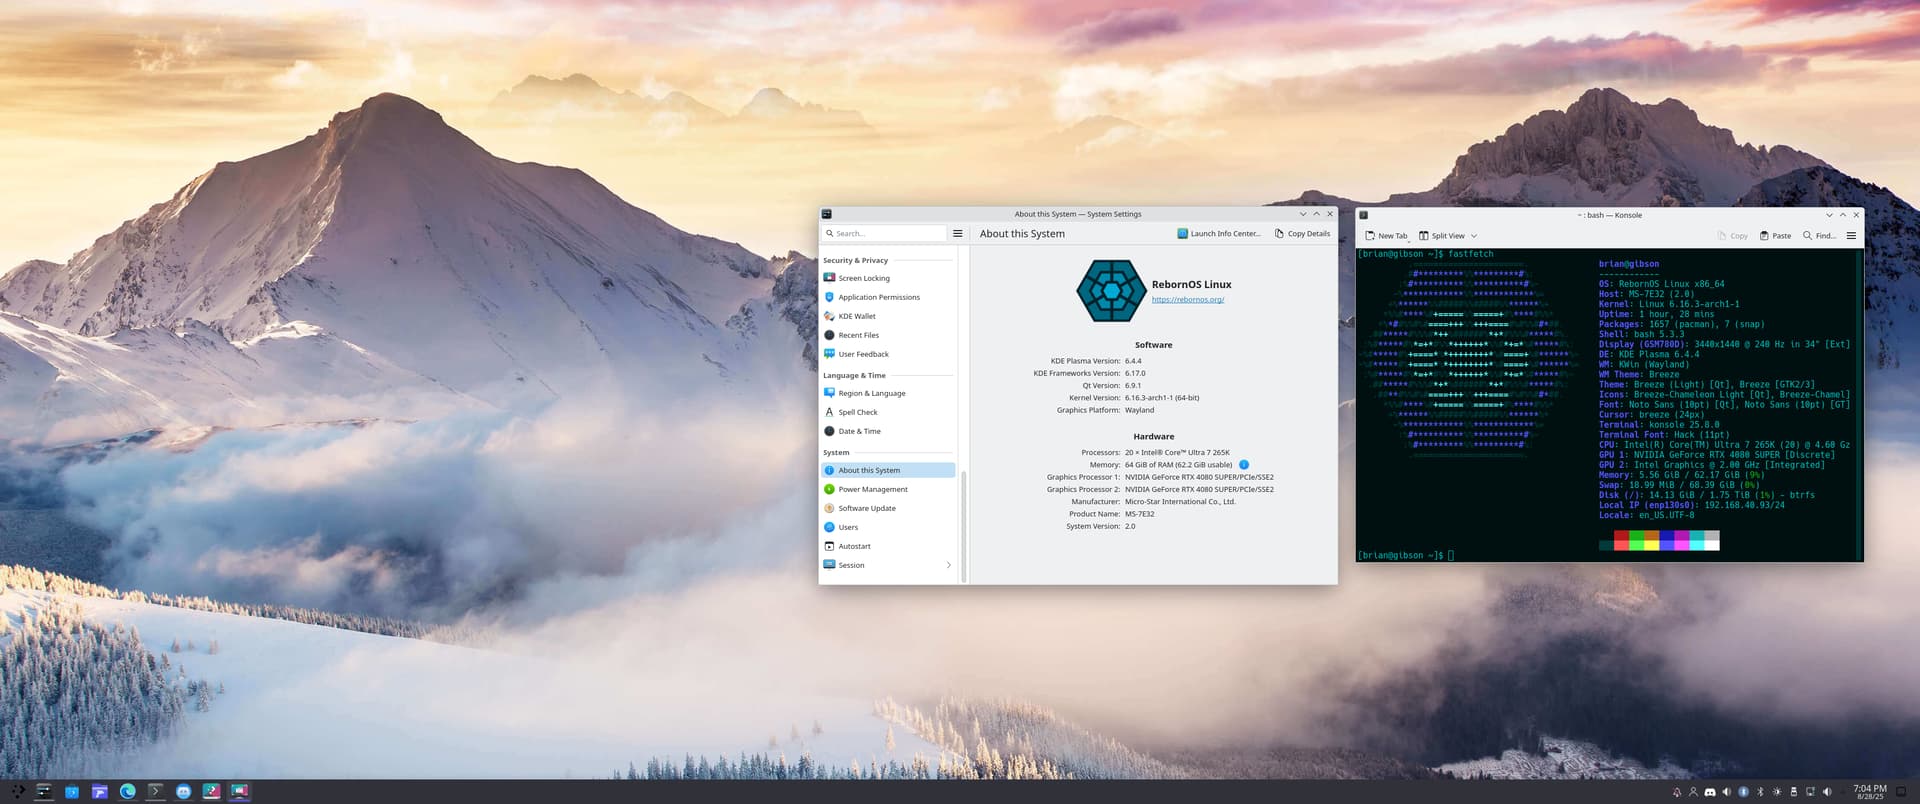
Task: Open Users settings page
Action: (x=888, y=527)
